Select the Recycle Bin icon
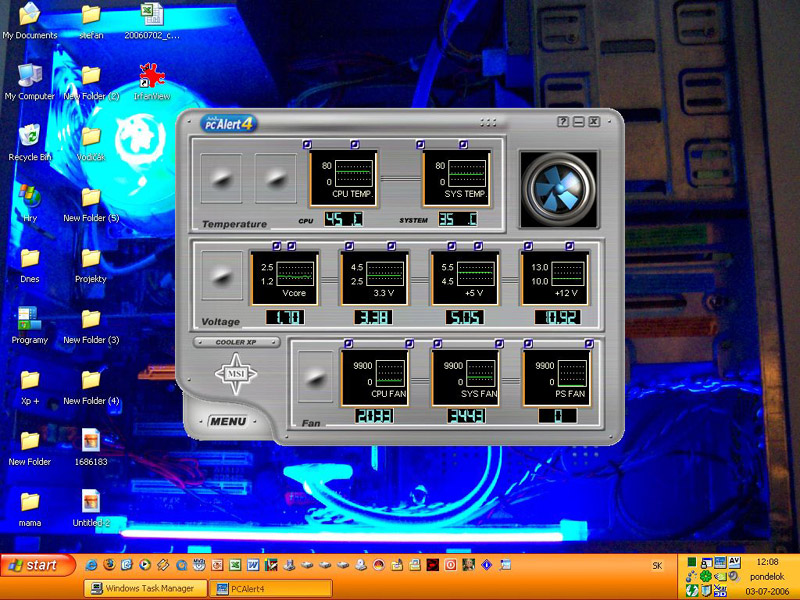Image resolution: width=800 pixels, height=600 pixels. (30, 143)
